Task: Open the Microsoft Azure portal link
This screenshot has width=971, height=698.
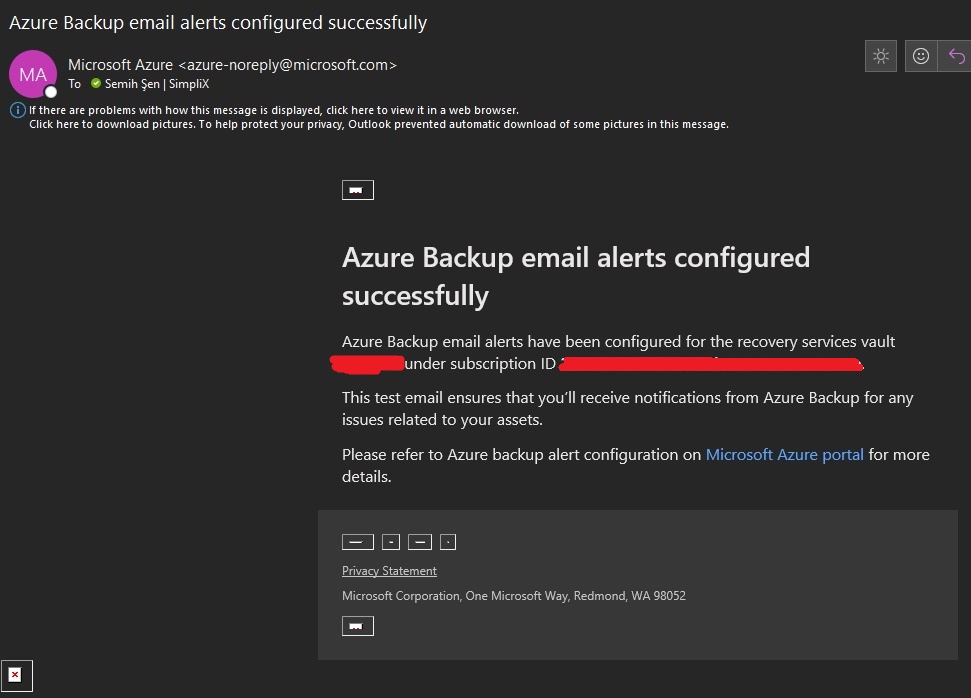Action: pos(784,454)
